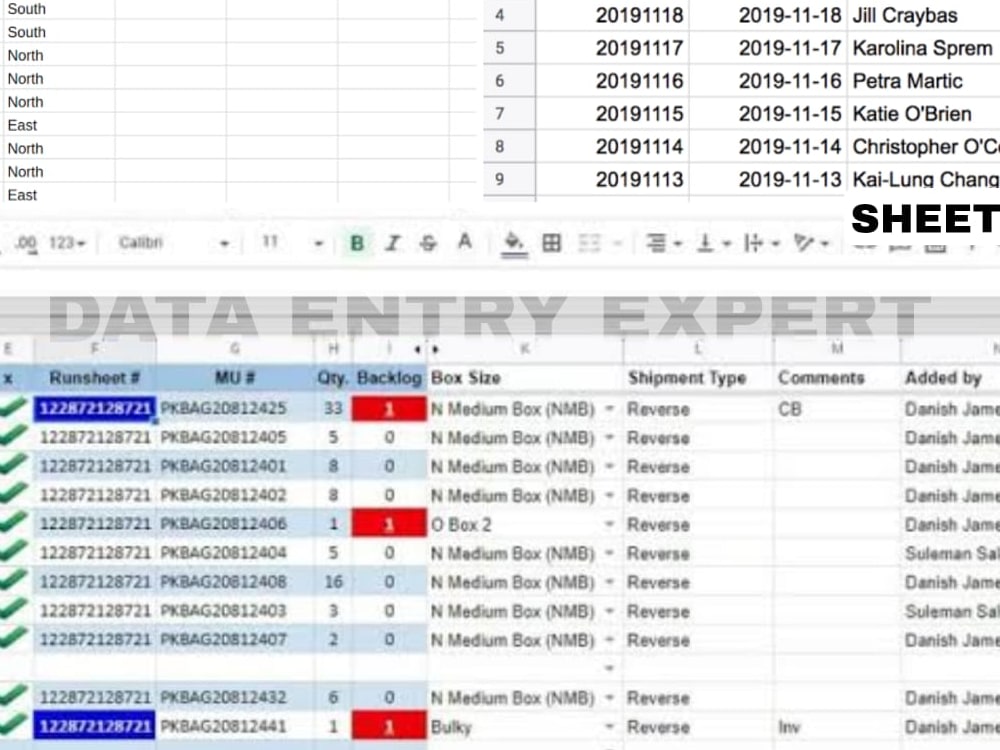Apply strikethrough formatting

coord(429,243)
